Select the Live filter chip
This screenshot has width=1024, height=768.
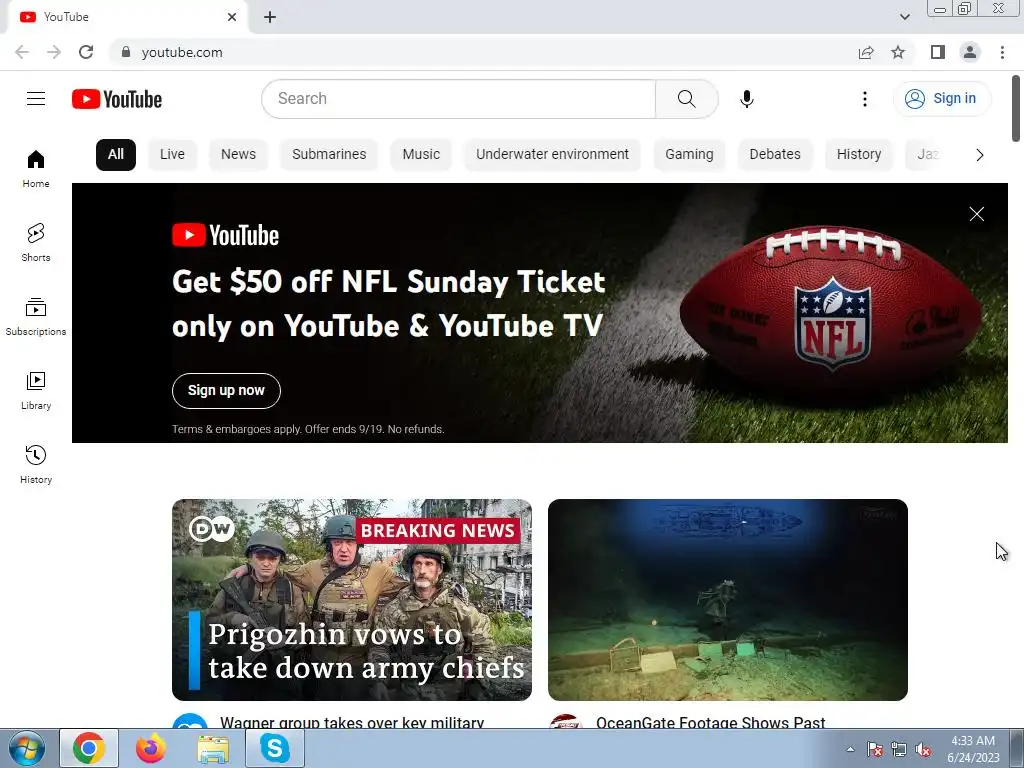pos(172,155)
